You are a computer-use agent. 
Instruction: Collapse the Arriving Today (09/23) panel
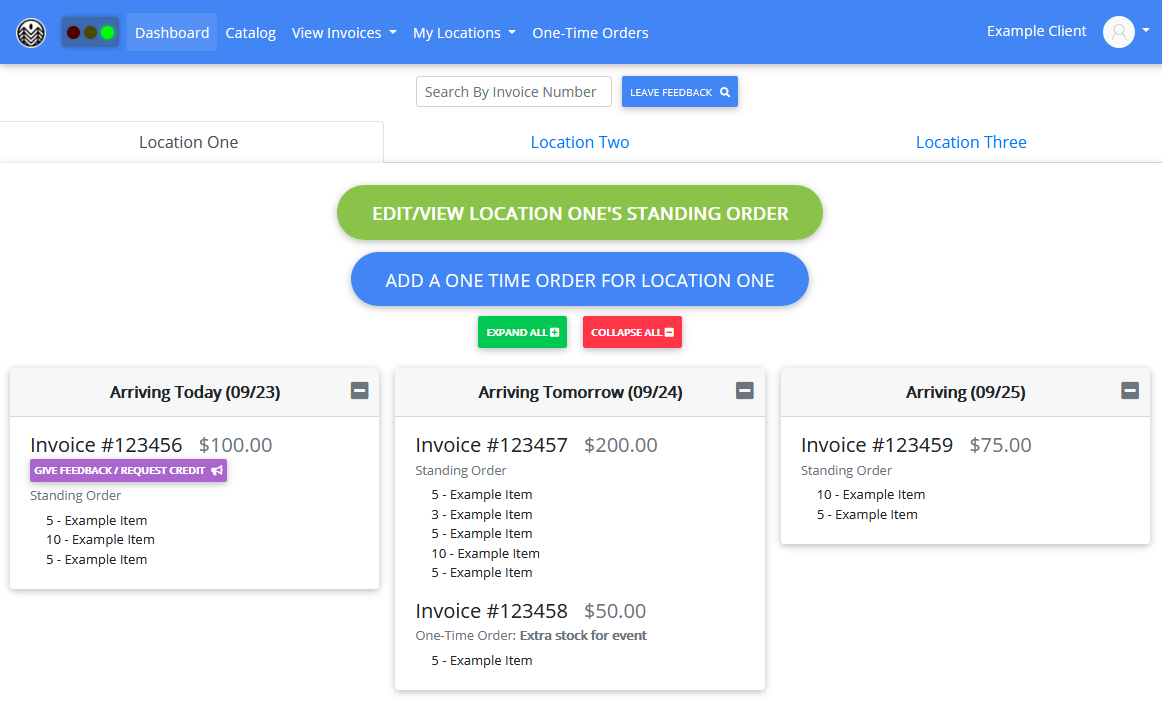359,391
